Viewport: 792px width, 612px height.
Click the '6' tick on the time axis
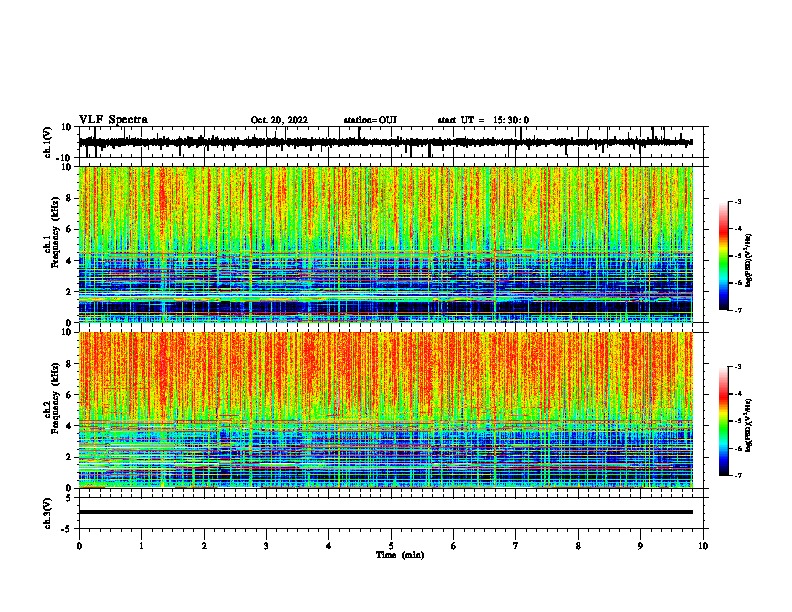coord(454,546)
